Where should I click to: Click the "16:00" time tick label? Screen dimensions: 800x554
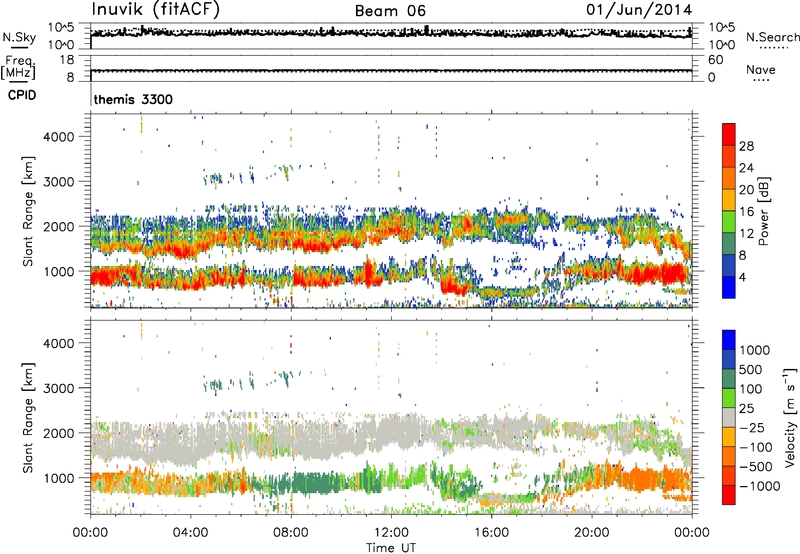(x=491, y=533)
